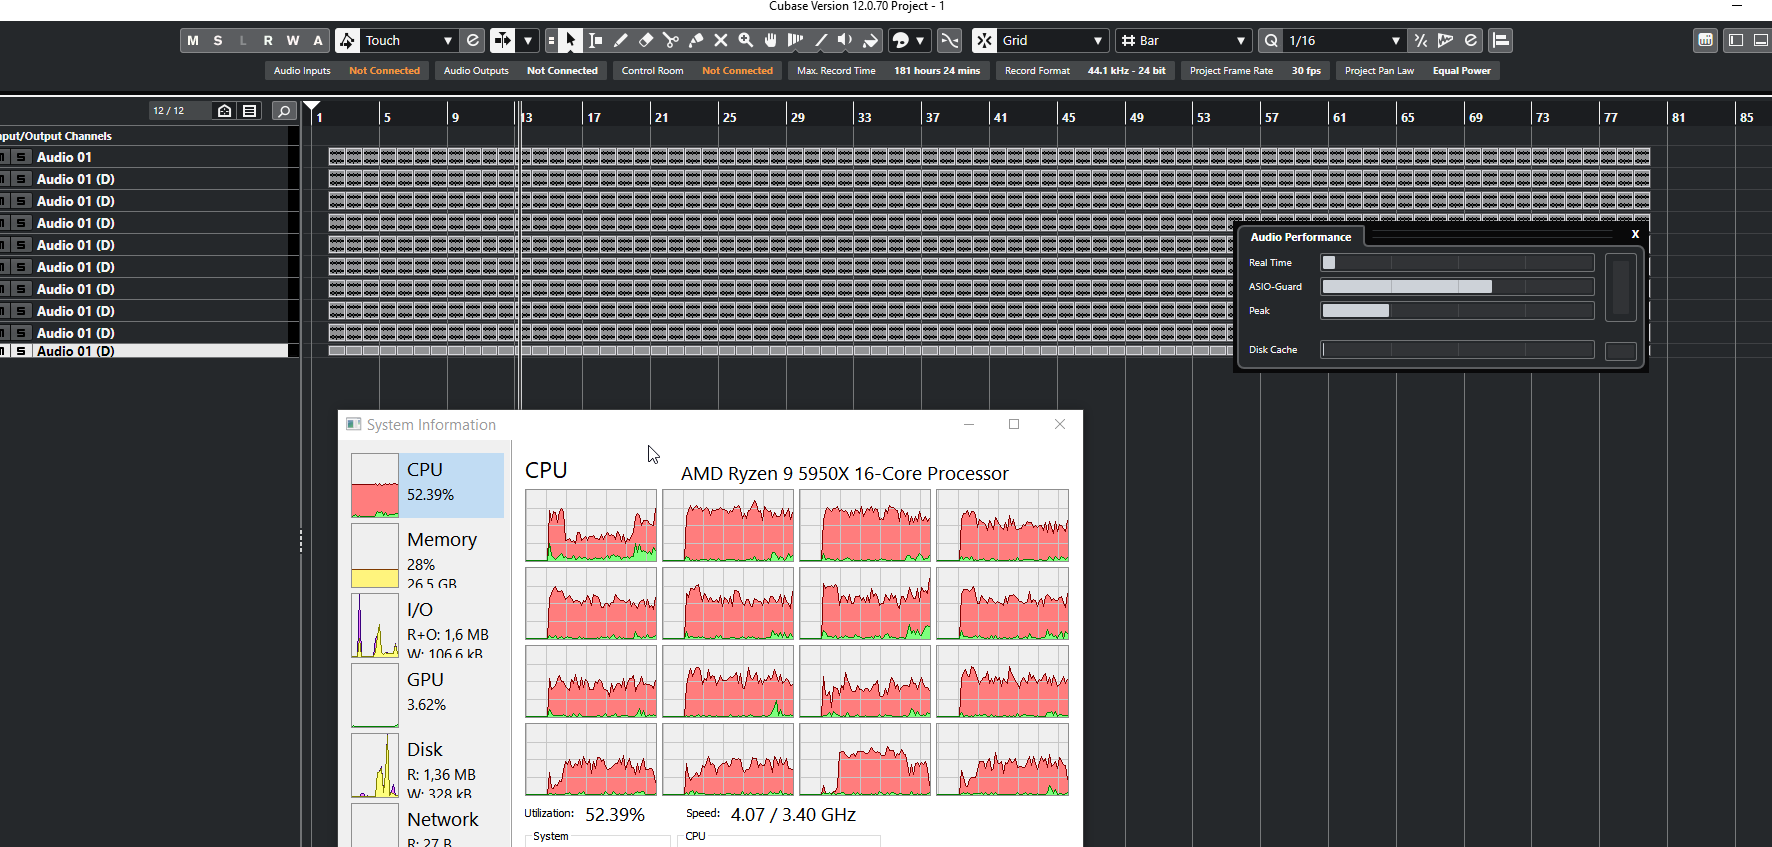The height and width of the screenshot is (847, 1772).
Task: Select the Split scissors tool
Action: 671,40
